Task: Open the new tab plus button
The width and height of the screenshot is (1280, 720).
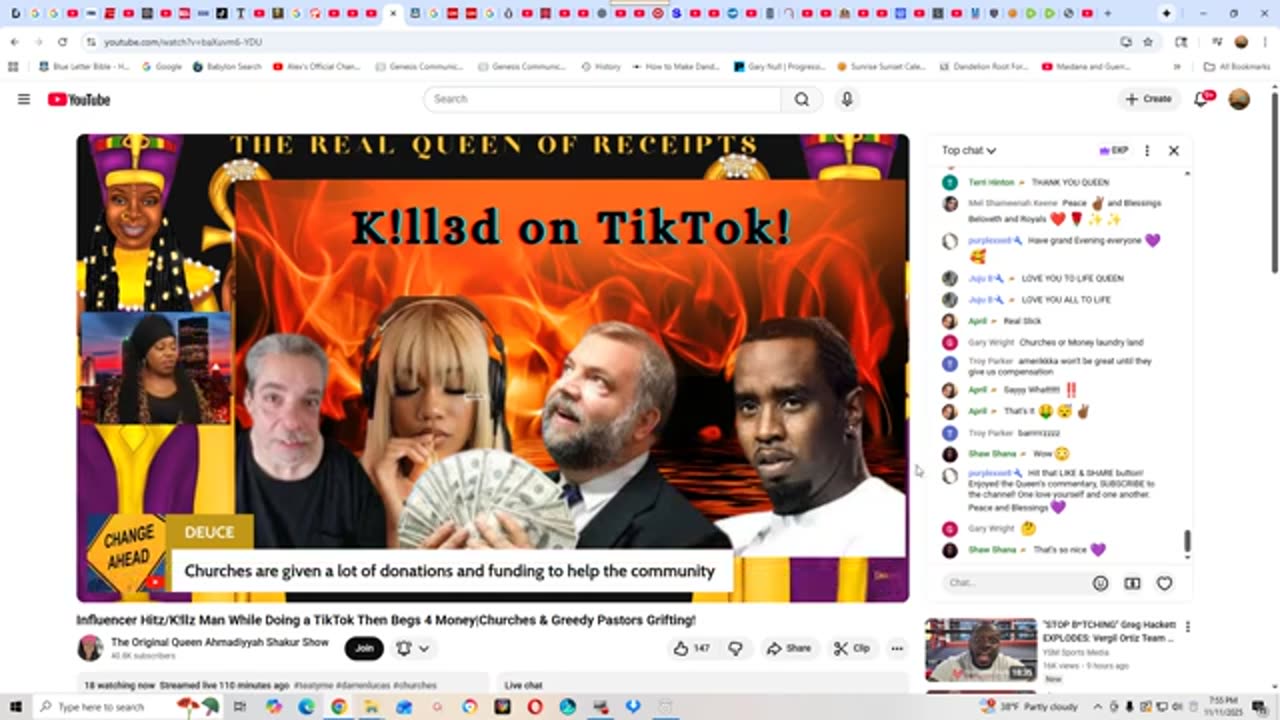Action: [1108, 13]
